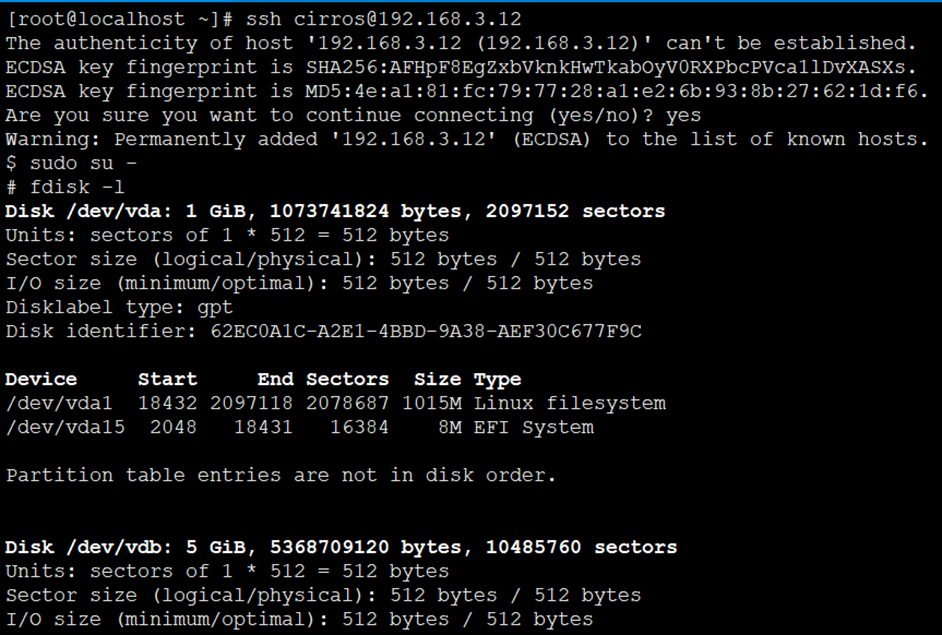Click the 'Start' column header
Viewport: 942px width, 635px height.
pos(167,379)
